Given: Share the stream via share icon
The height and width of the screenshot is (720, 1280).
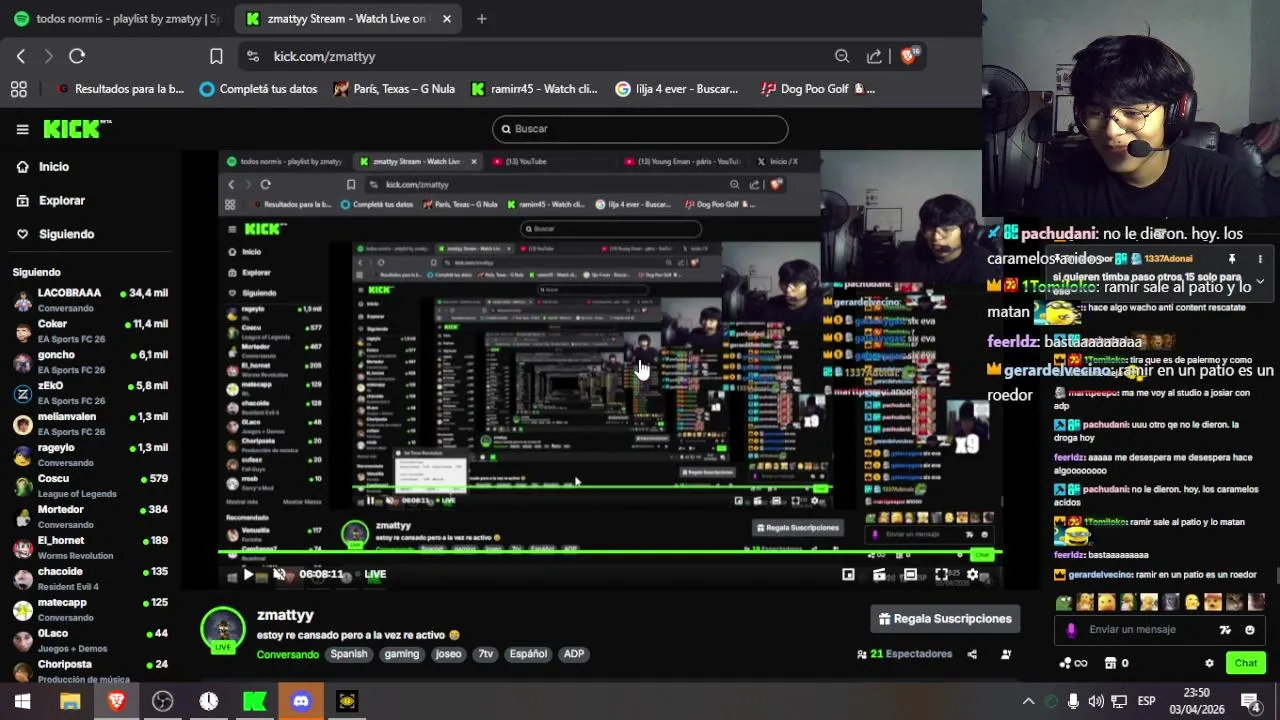Looking at the screenshot, I should click(x=972, y=655).
